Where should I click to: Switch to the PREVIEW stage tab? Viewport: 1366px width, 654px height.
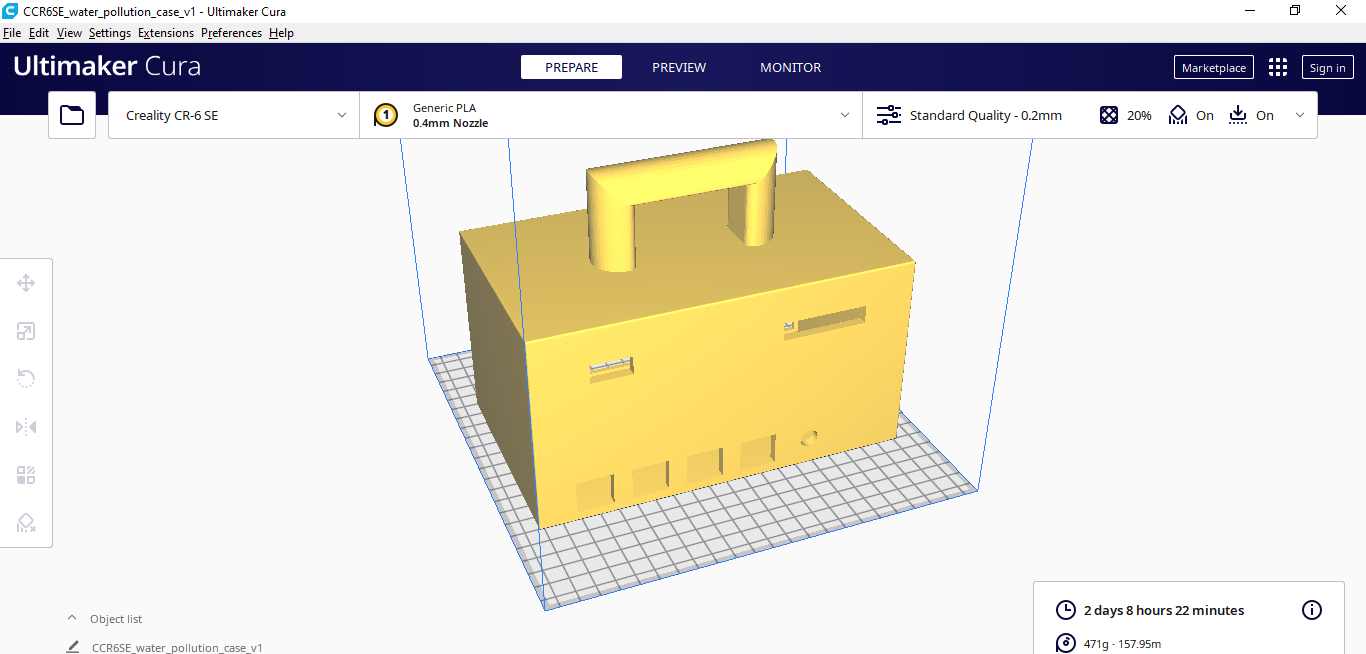click(x=679, y=67)
